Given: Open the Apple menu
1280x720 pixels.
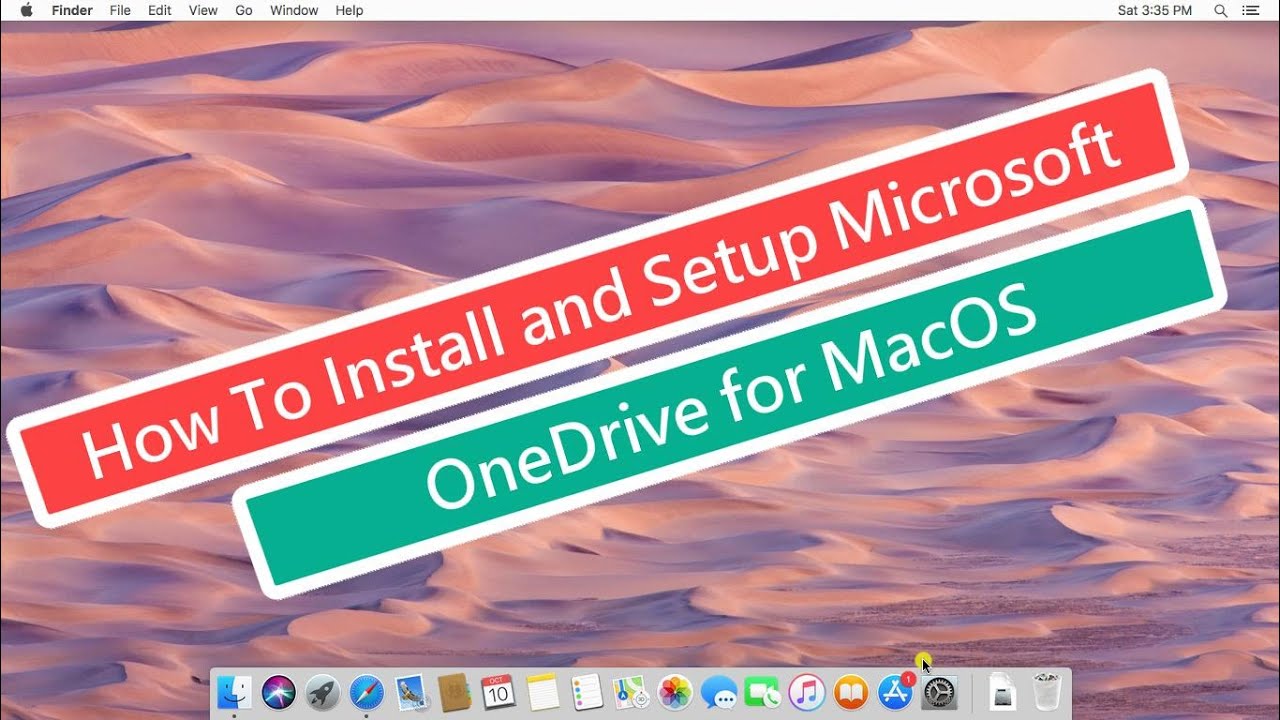Looking at the screenshot, I should click(x=26, y=10).
